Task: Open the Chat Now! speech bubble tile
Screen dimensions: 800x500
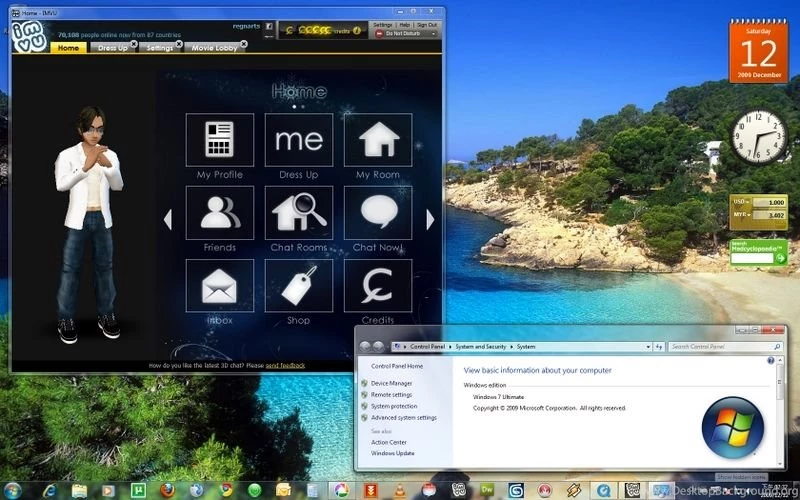Action: [378, 213]
